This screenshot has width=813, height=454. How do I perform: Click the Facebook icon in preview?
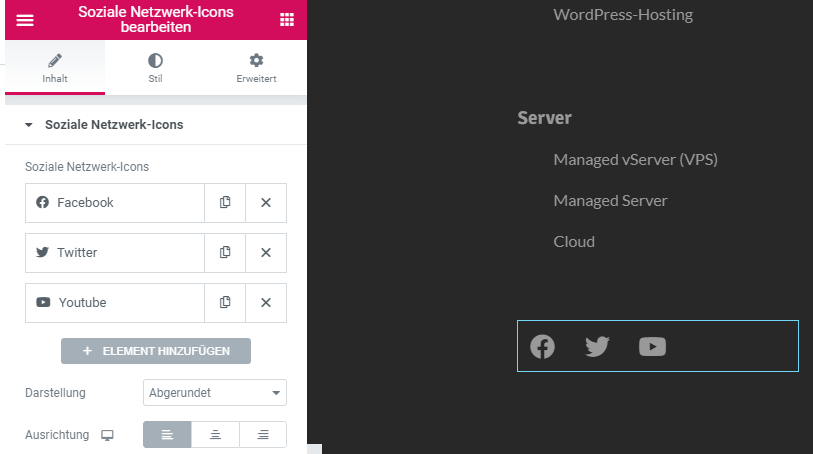click(542, 346)
